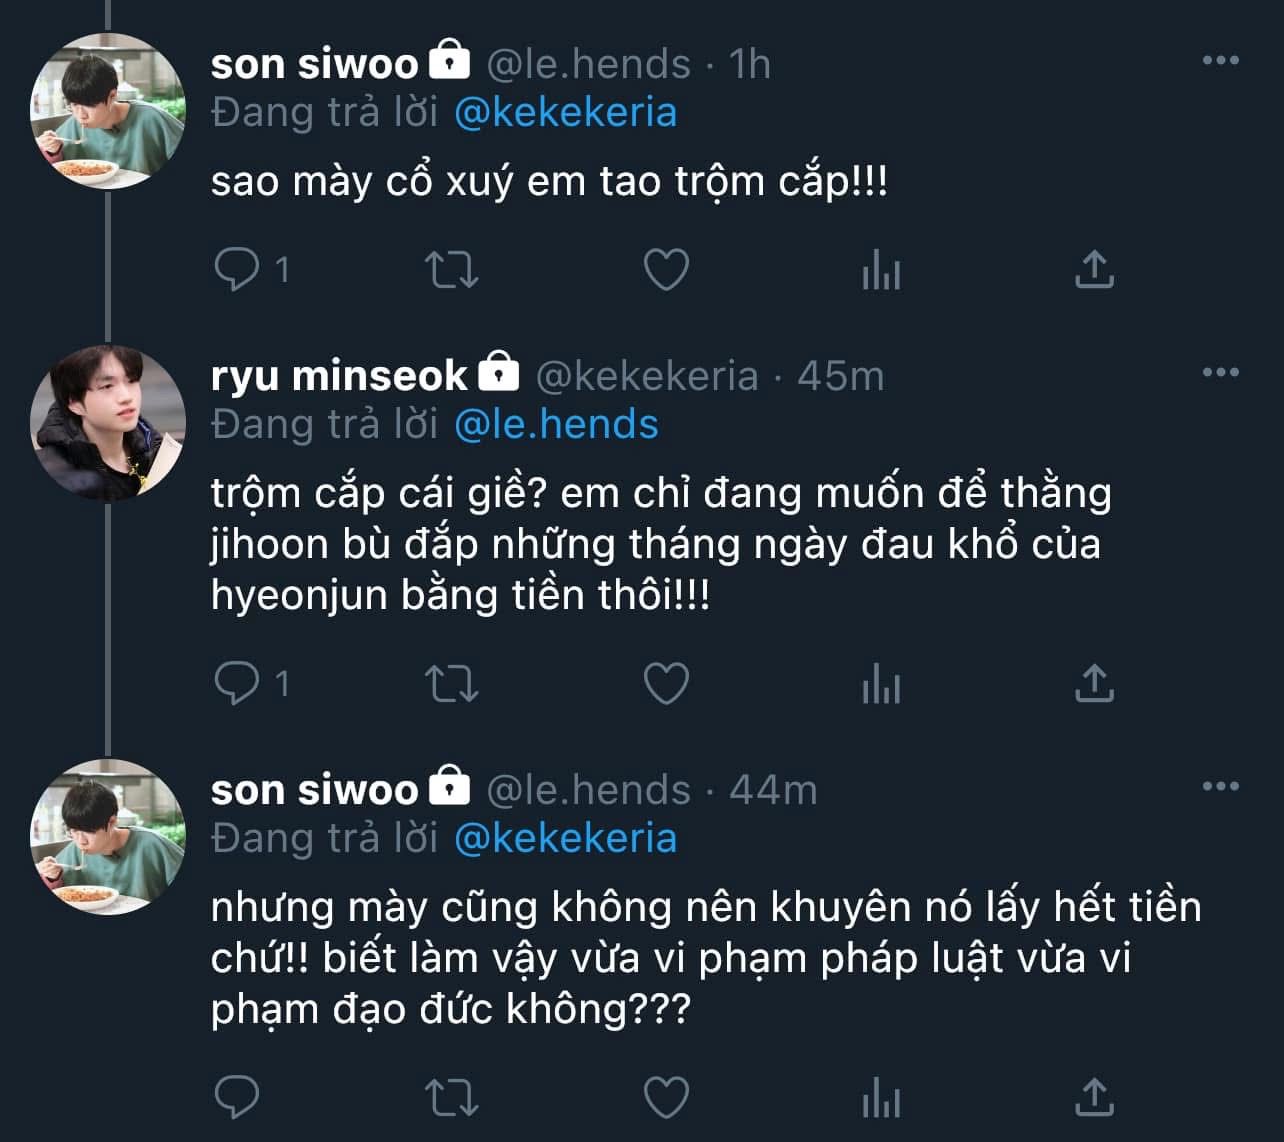Share ryu minseok's tweet
This screenshot has width=1284, height=1142.
(1094, 683)
